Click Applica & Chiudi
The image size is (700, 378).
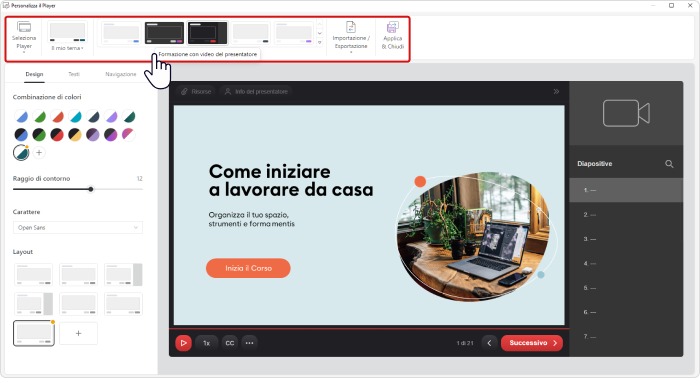coord(392,36)
